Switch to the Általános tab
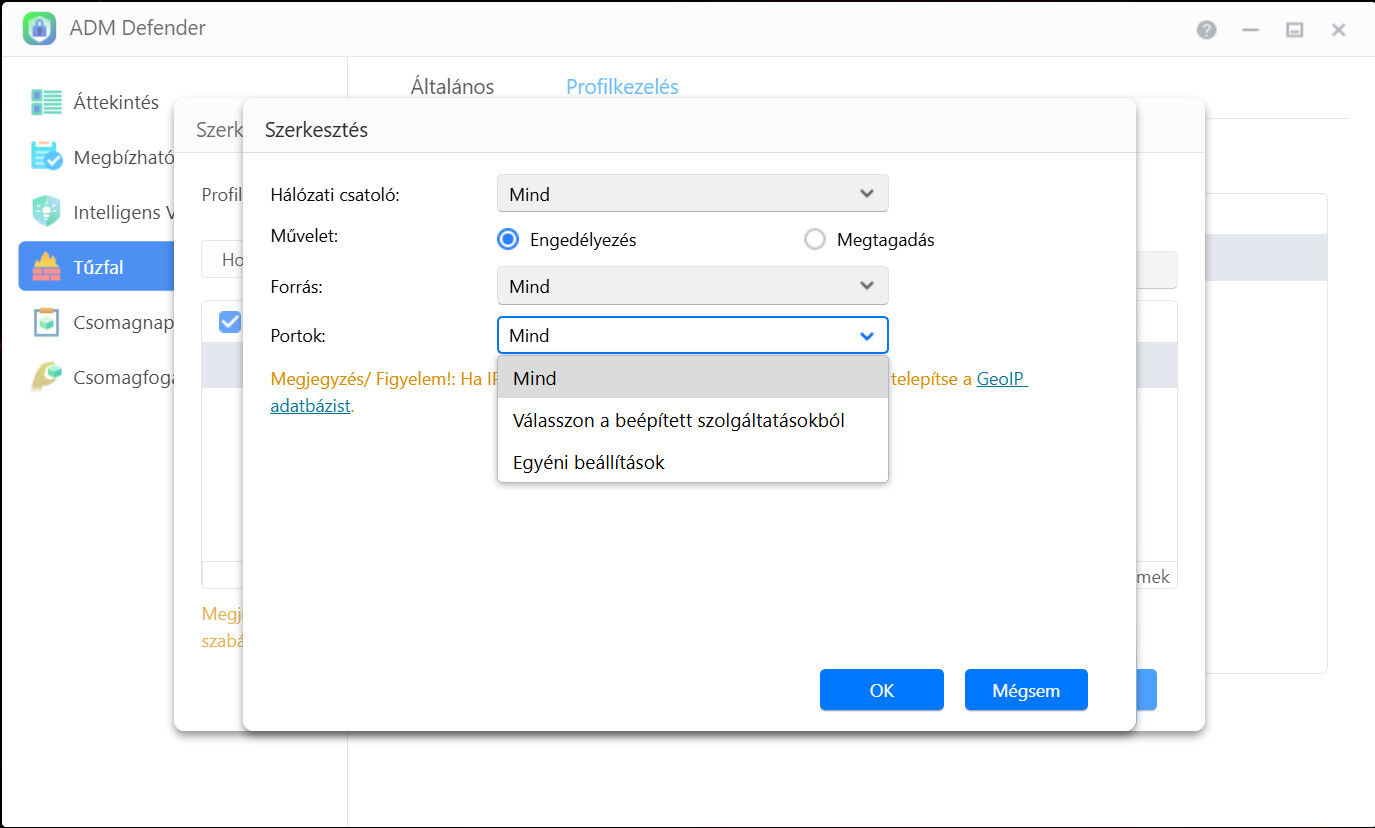This screenshot has width=1375, height=828. [x=452, y=87]
